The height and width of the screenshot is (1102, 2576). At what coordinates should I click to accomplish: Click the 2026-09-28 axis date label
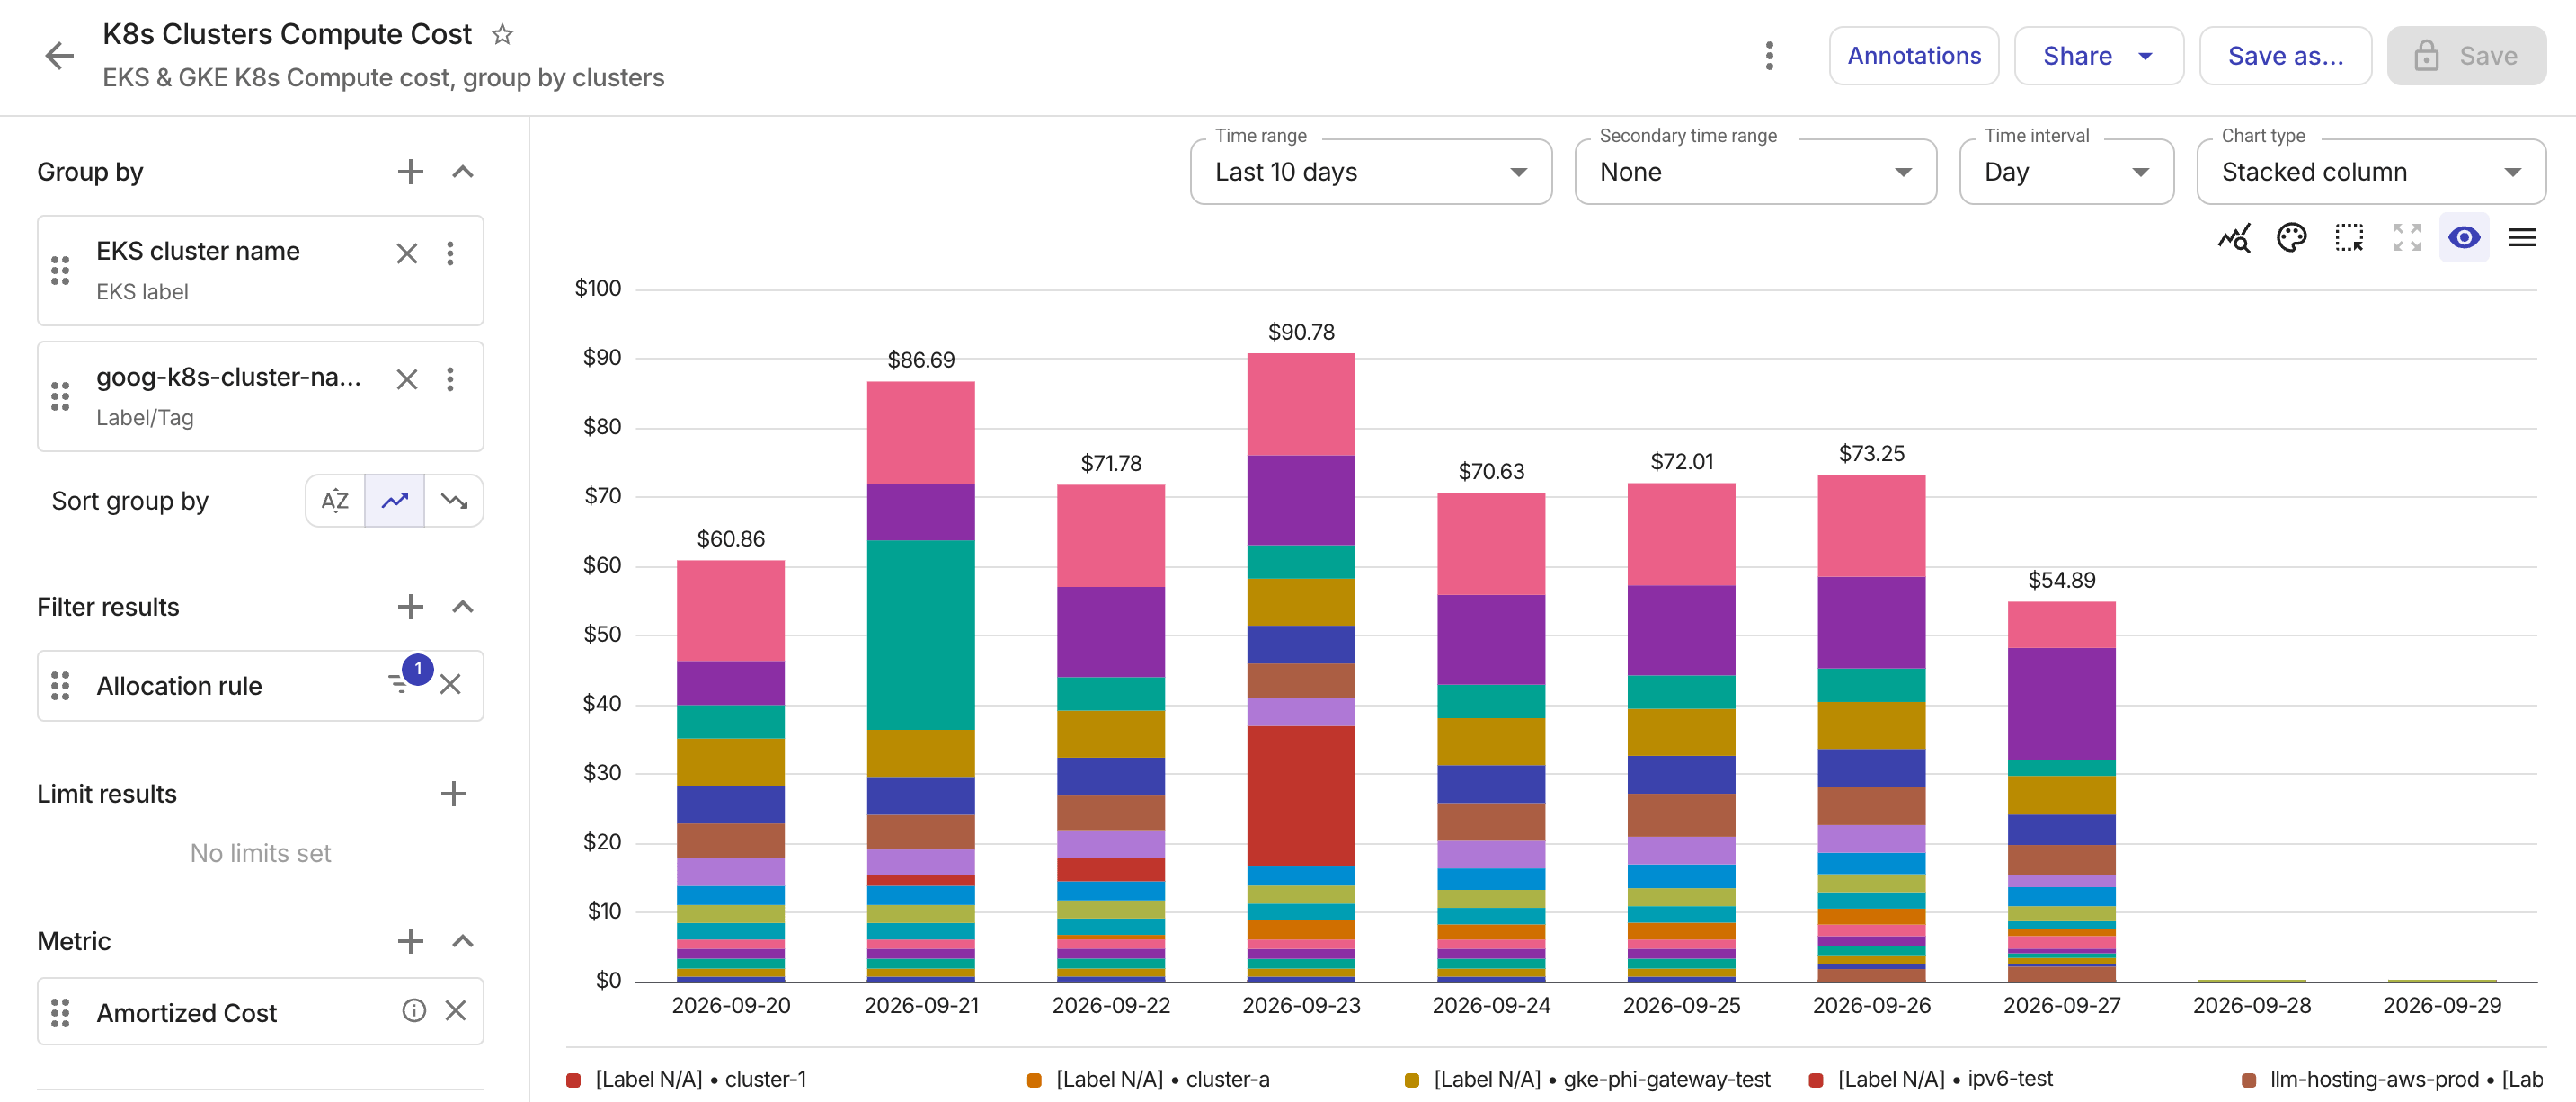[x=2252, y=1005]
